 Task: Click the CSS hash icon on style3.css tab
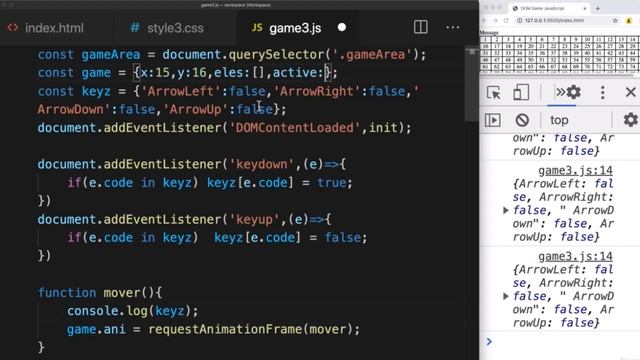point(134,27)
